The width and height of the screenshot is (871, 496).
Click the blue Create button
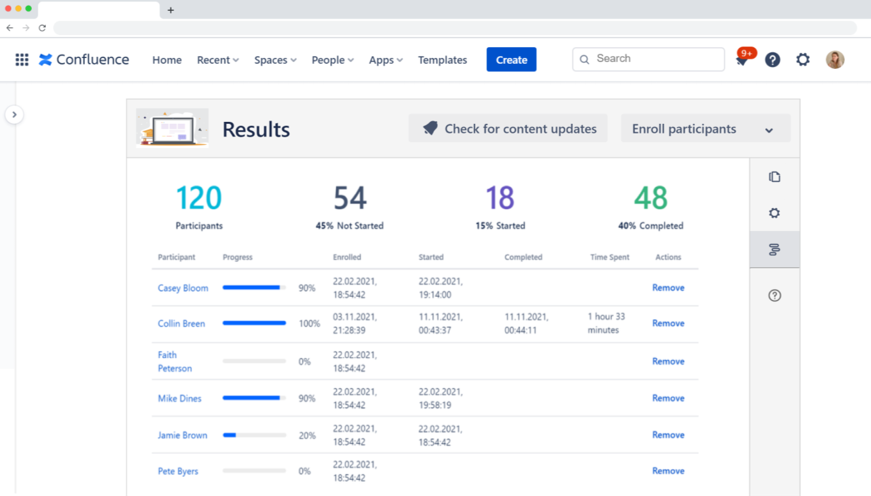coord(511,60)
